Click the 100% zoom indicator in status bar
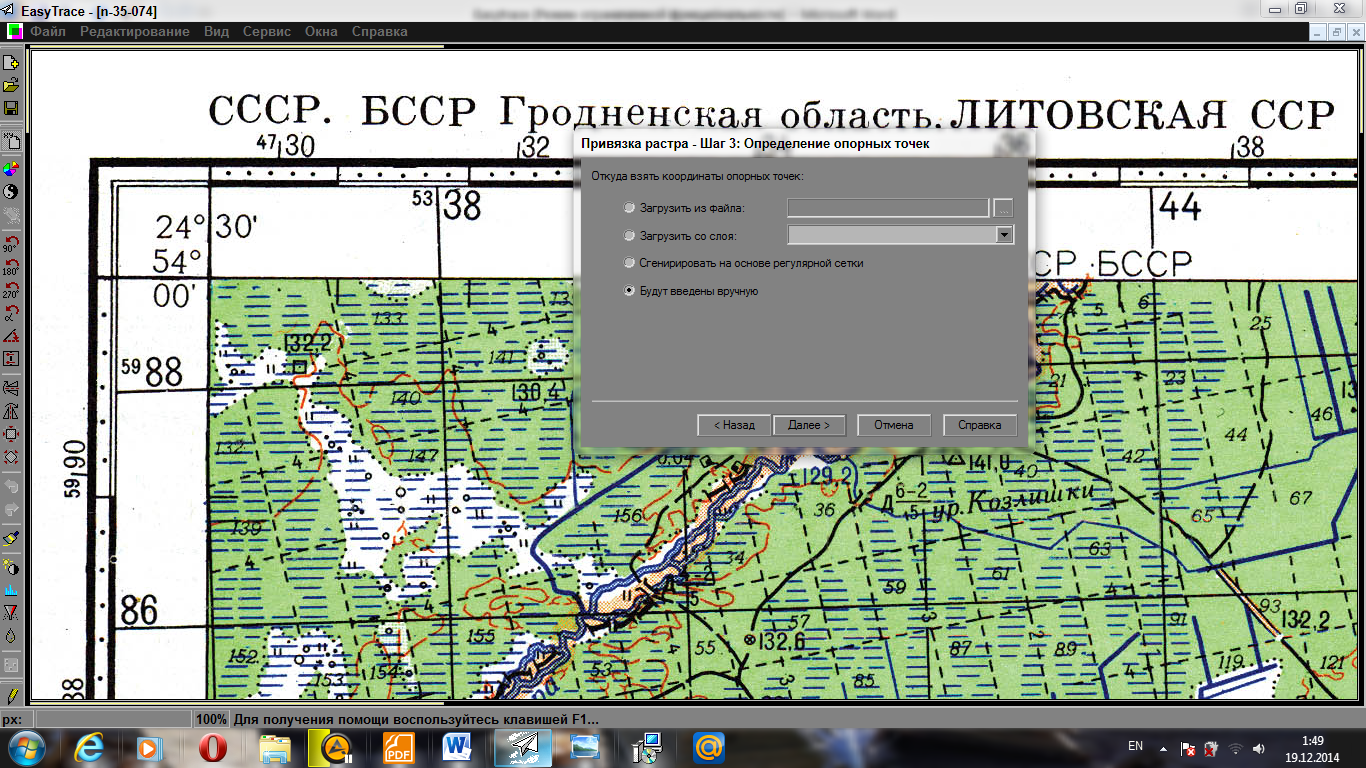This screenshot has width=1366, height=768. [211, 719]
